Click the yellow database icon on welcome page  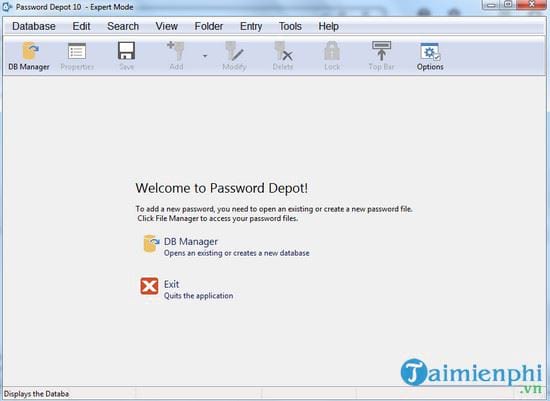point(151,243)
